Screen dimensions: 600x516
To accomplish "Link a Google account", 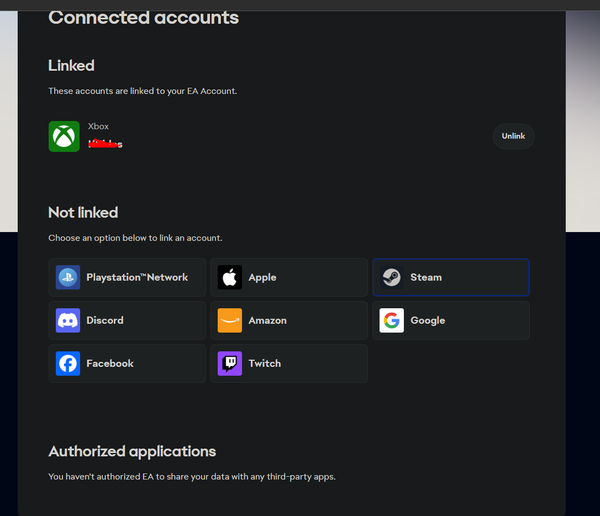I will (x=451, y=320).
